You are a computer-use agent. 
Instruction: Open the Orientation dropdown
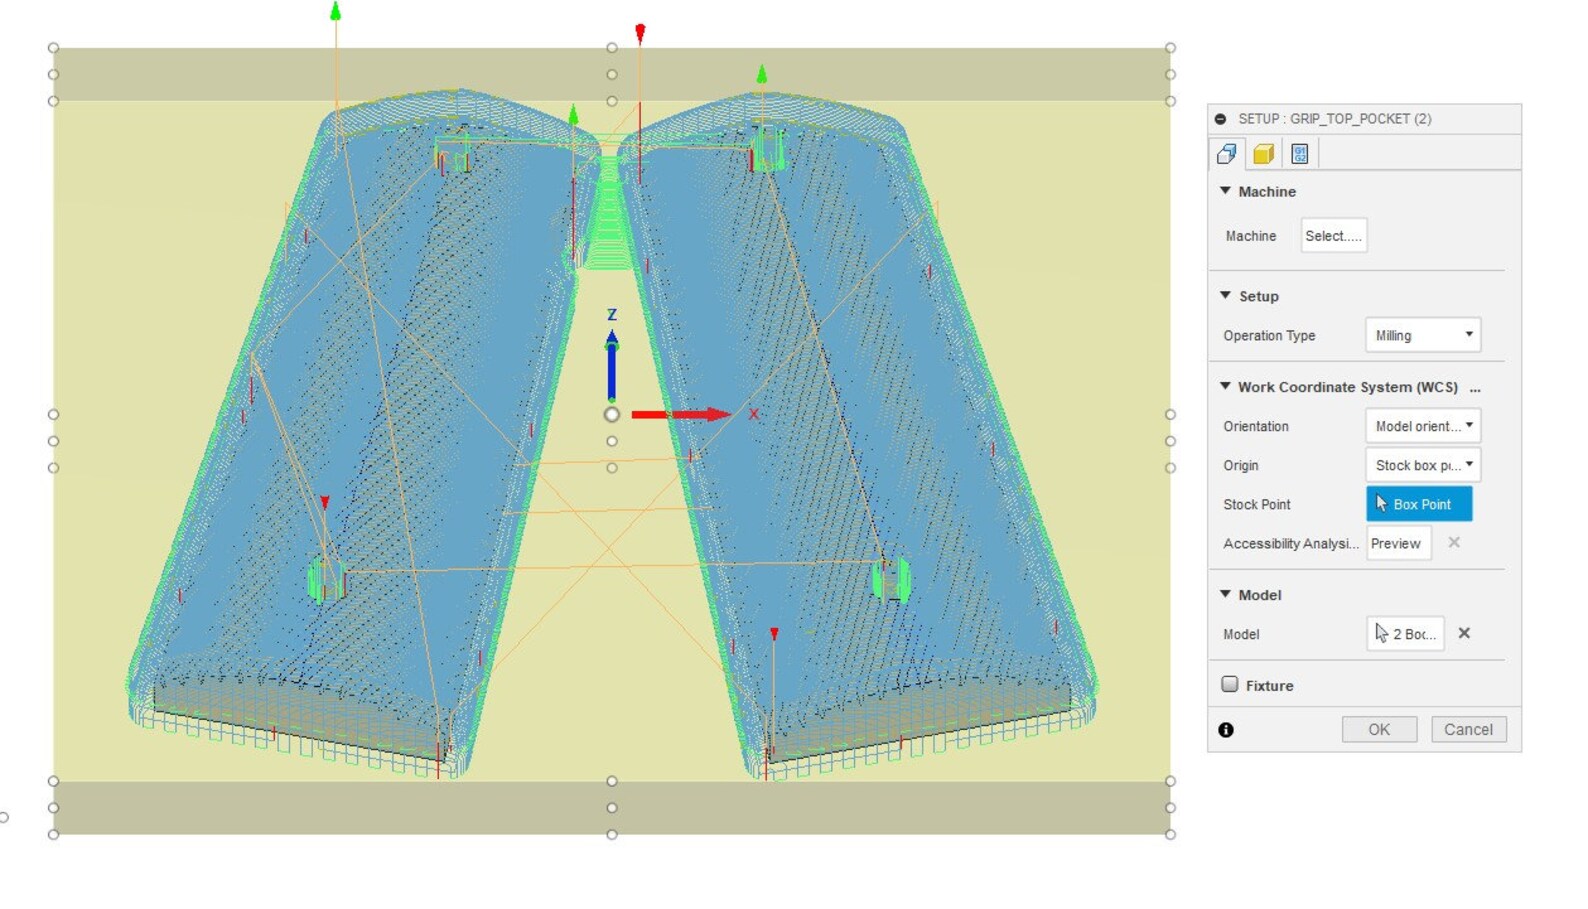1422,426
